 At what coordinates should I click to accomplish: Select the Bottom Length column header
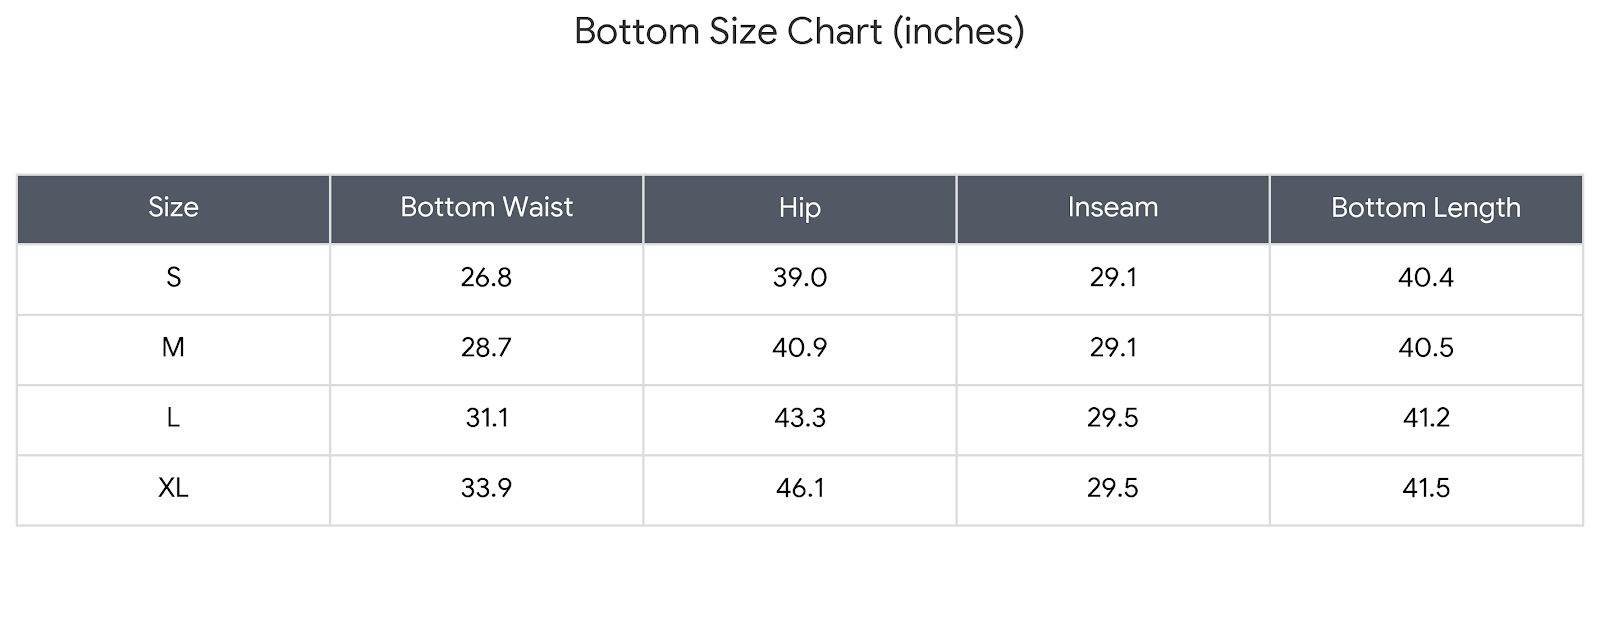(x=1425, y=208)
